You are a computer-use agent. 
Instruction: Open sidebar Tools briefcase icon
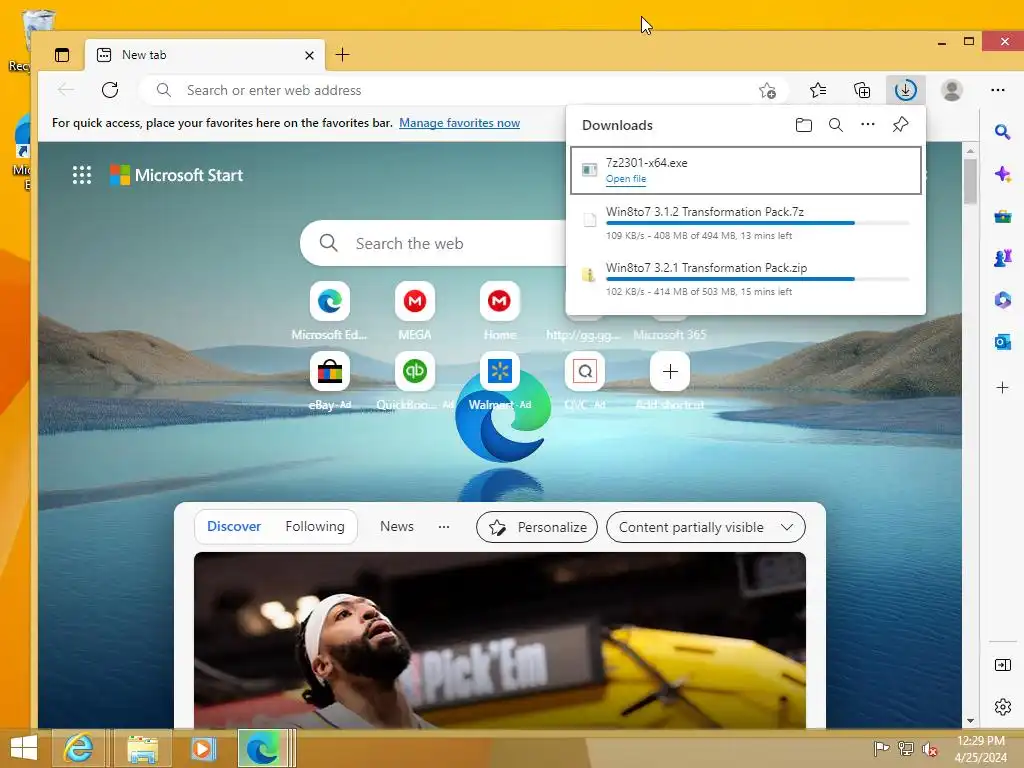[x=1002, y=217]
